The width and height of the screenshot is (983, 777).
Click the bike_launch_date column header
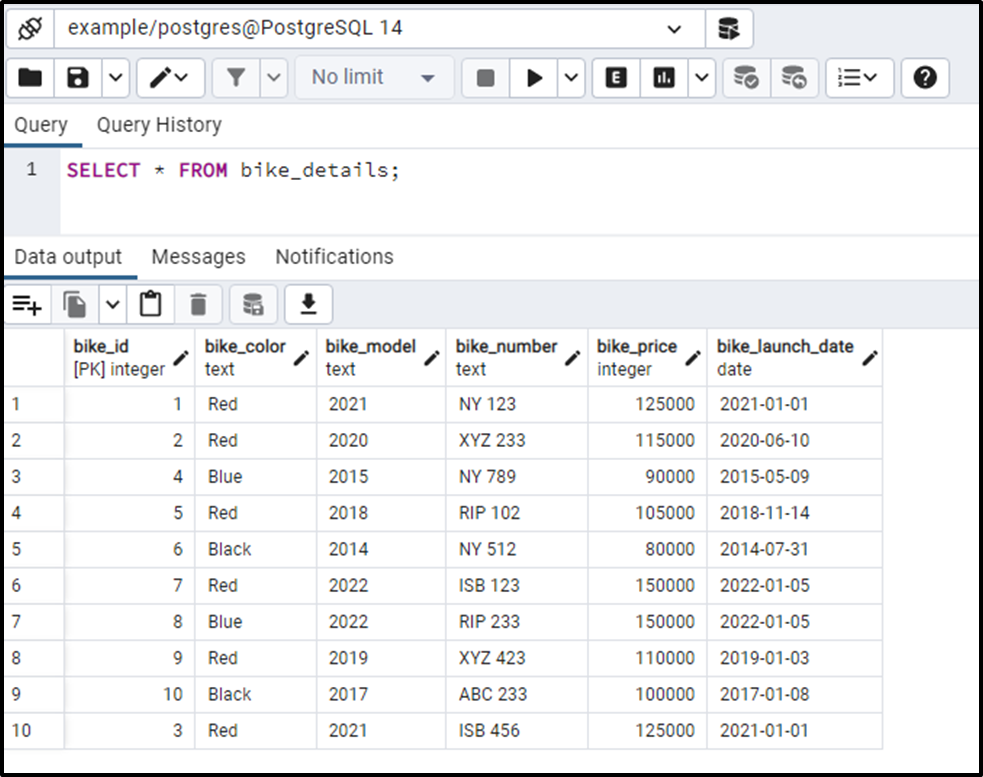(794, 357)
